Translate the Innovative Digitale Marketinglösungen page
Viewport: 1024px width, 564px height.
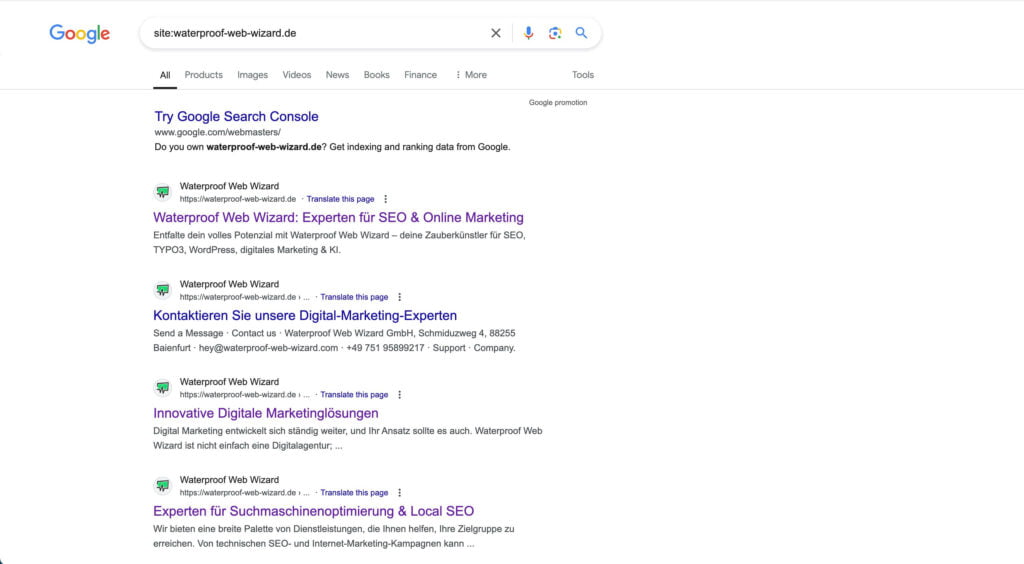coord(354,395)
